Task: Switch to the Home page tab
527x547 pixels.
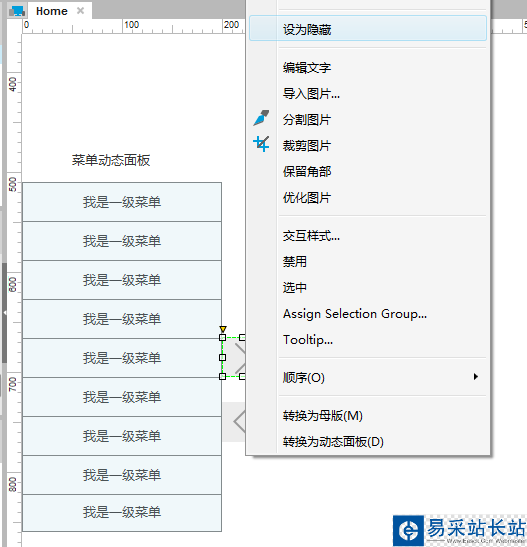Action: 52,11
